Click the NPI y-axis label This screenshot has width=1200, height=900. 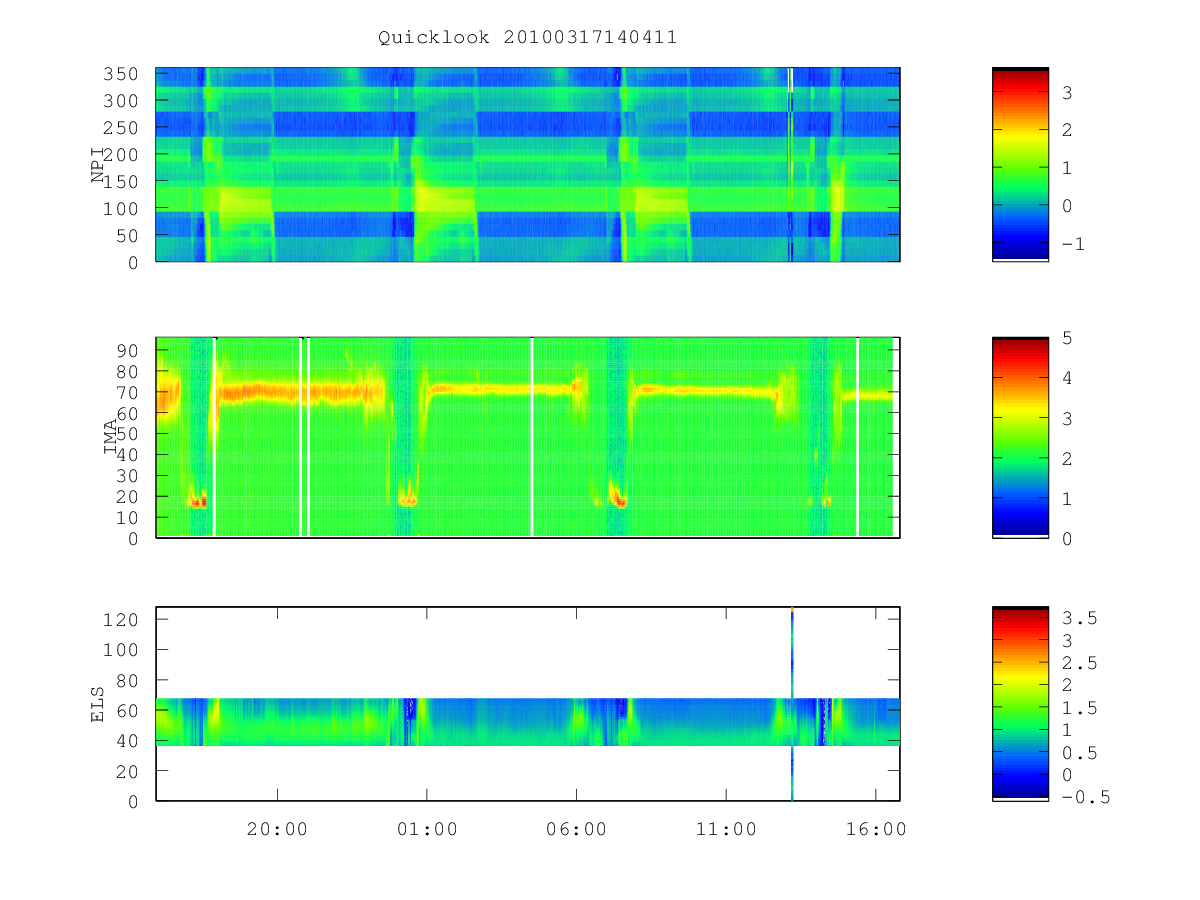[x=98, y=165]
